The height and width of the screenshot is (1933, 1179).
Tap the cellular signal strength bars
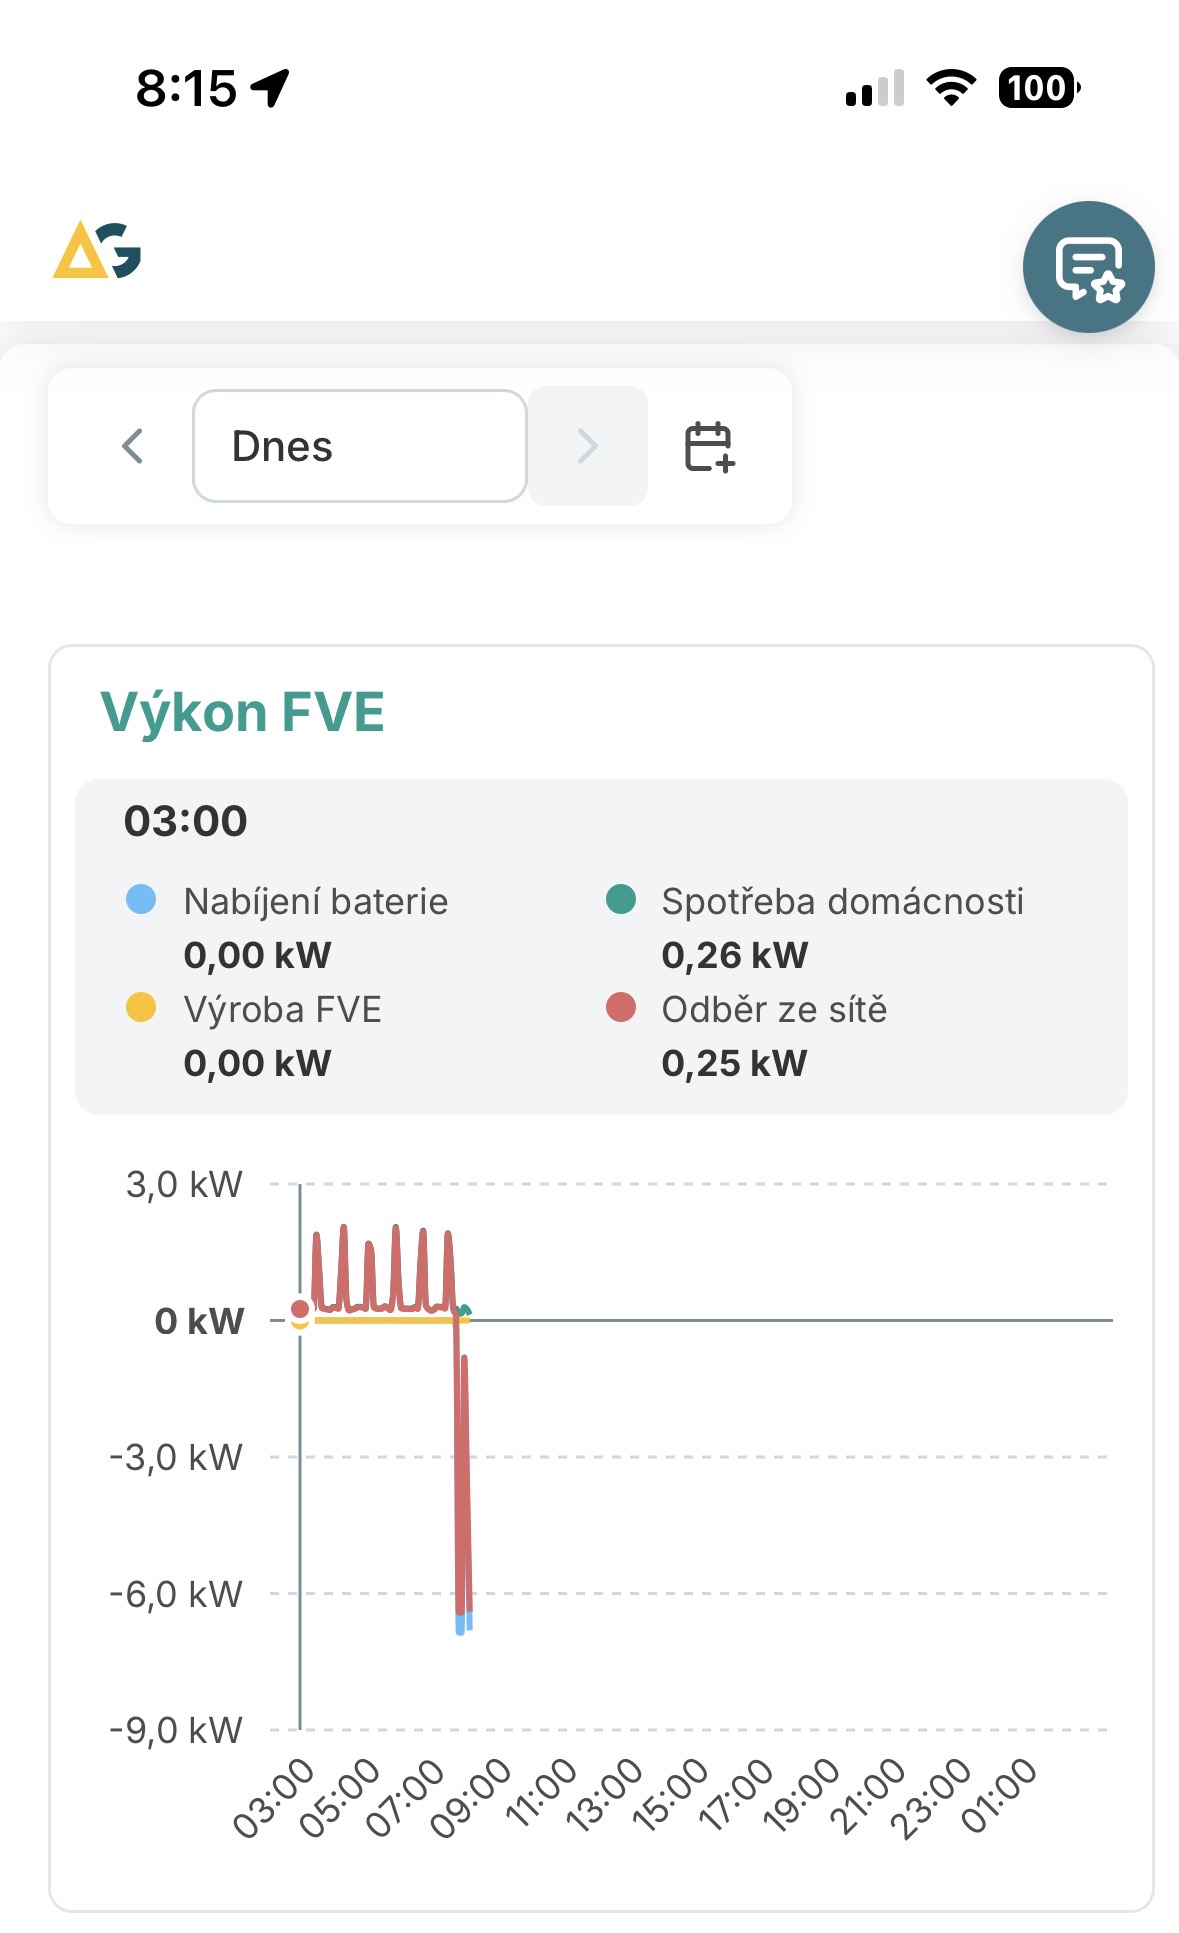[x=874, y=88]
